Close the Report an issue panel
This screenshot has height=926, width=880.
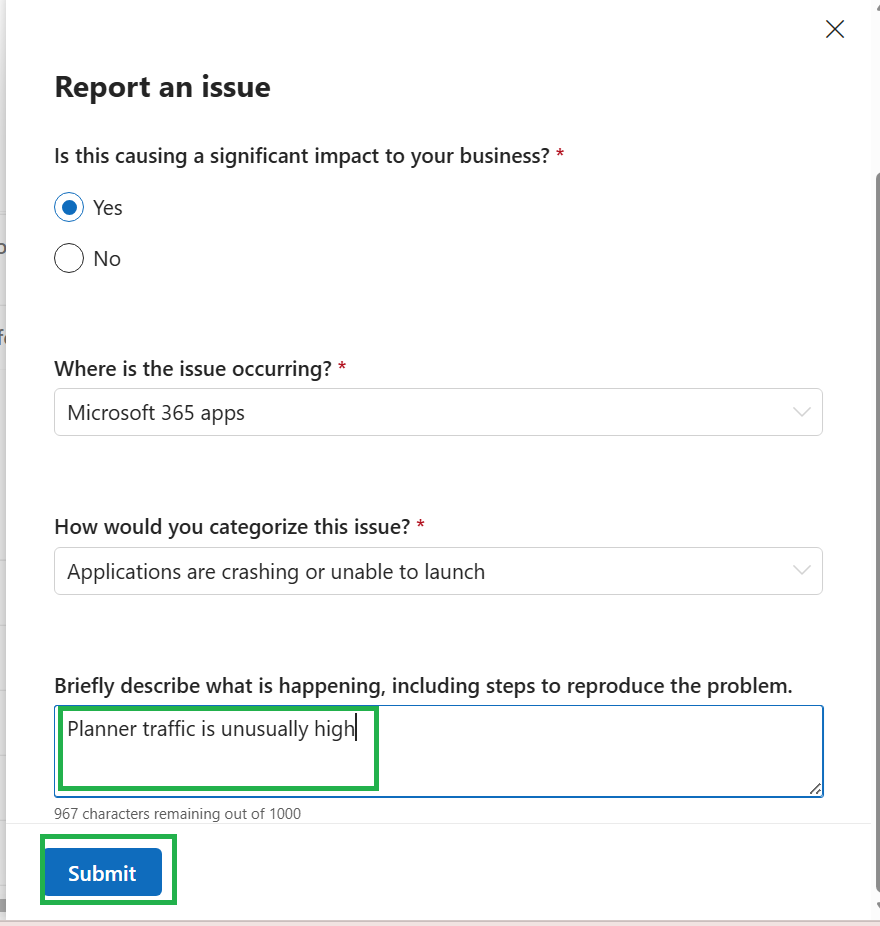click(x=835, y=29)
